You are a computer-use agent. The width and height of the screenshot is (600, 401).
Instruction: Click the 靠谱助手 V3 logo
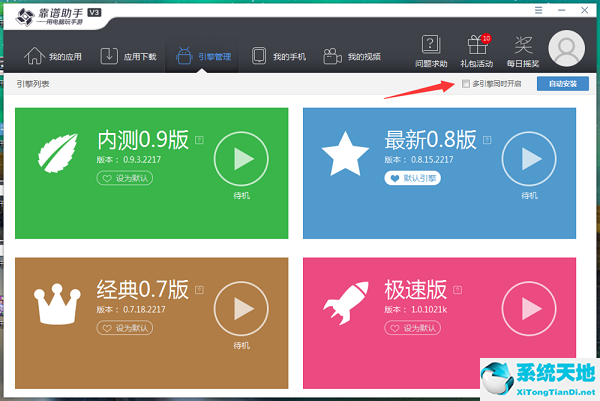(x=57, y=16)
